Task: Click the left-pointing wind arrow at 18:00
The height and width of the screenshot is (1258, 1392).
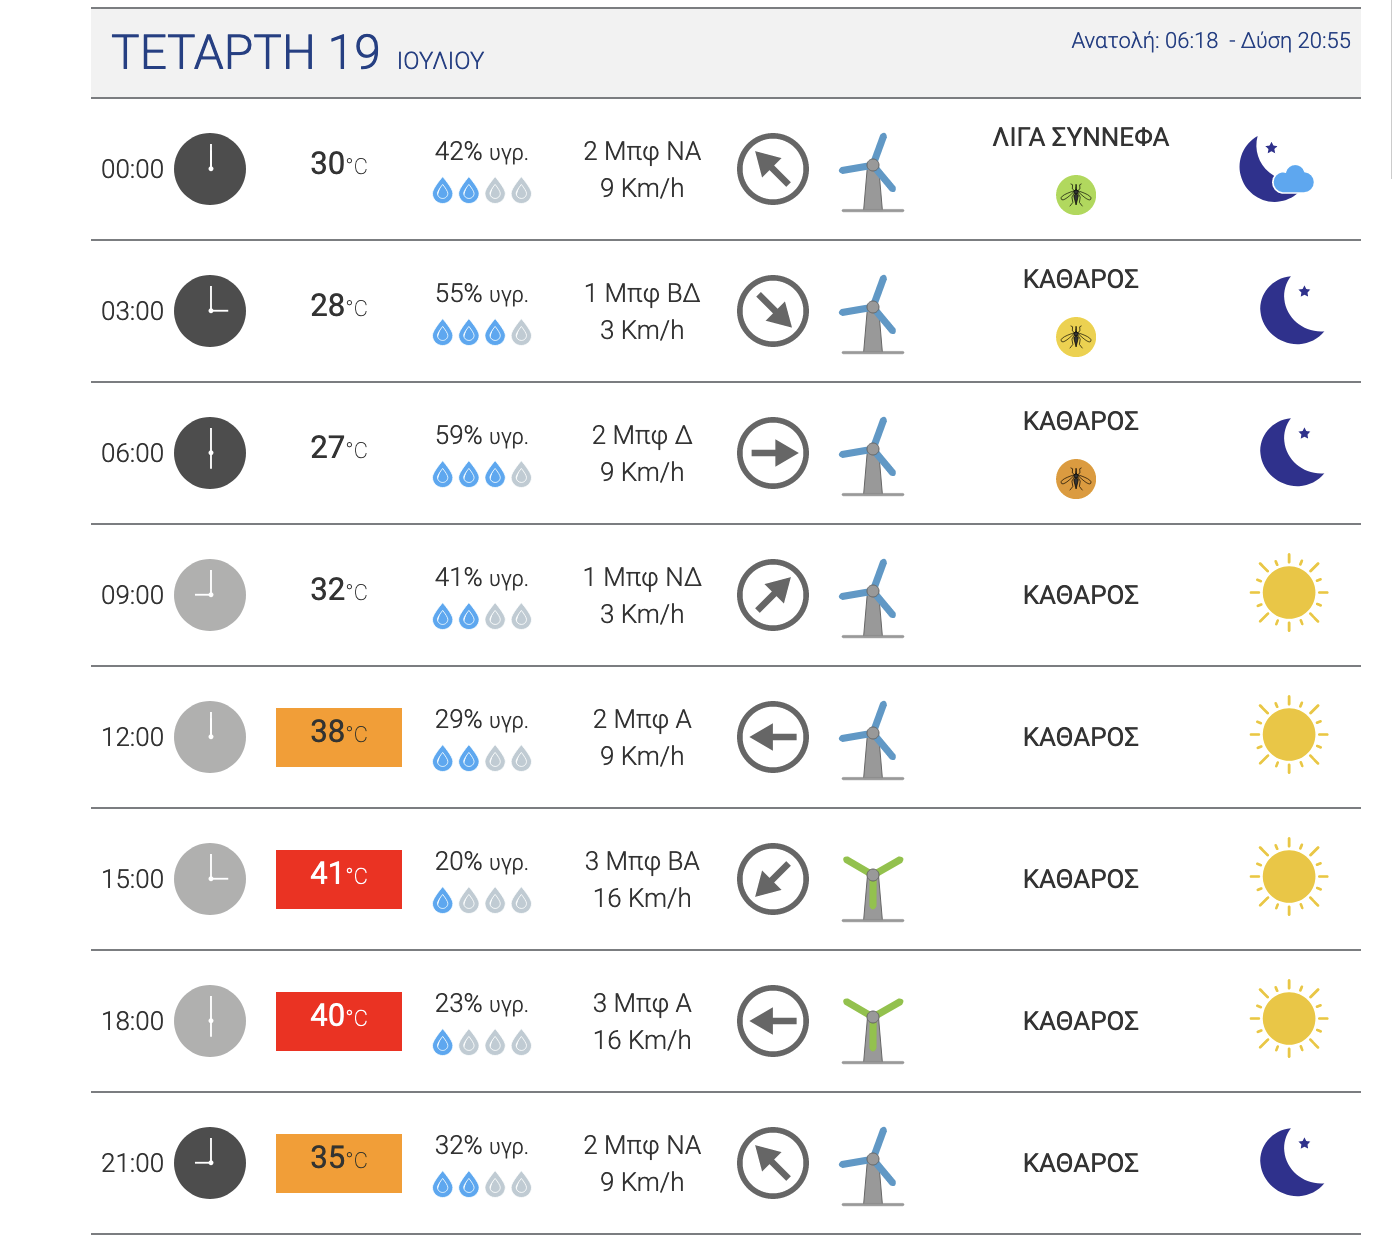Action: (x=773, y=1021)
